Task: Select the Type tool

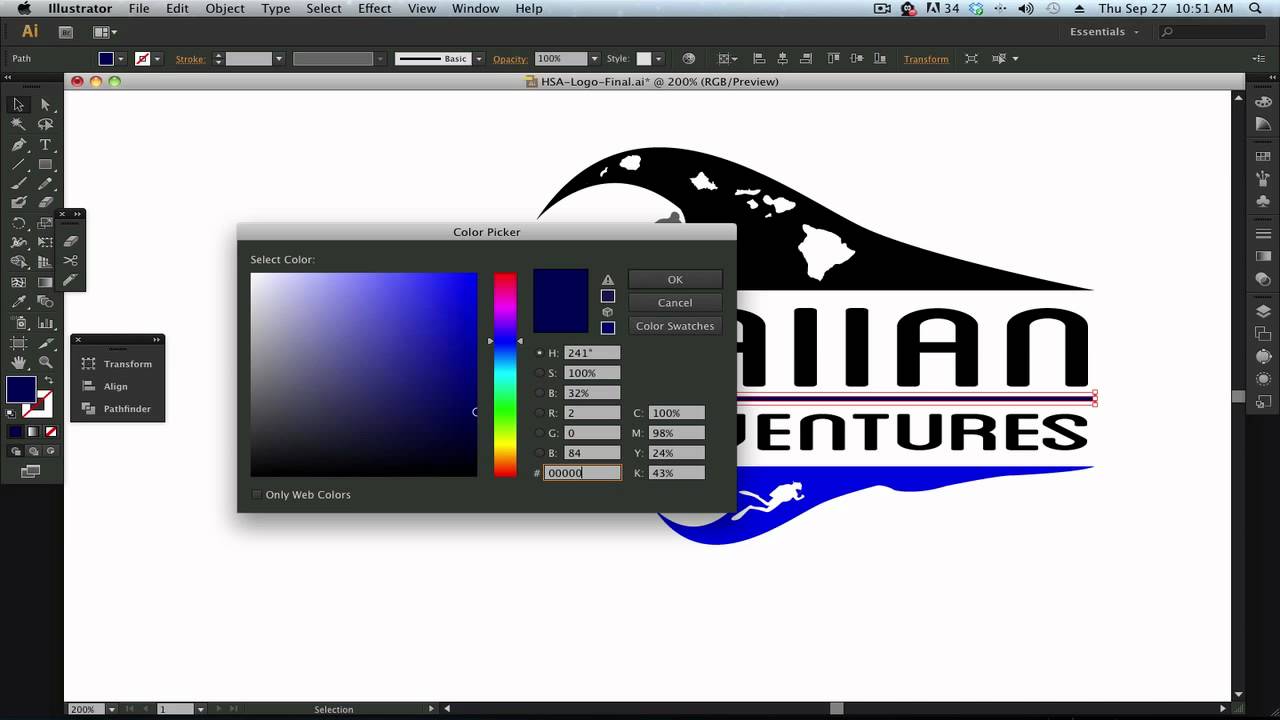Action: (45, 144)
